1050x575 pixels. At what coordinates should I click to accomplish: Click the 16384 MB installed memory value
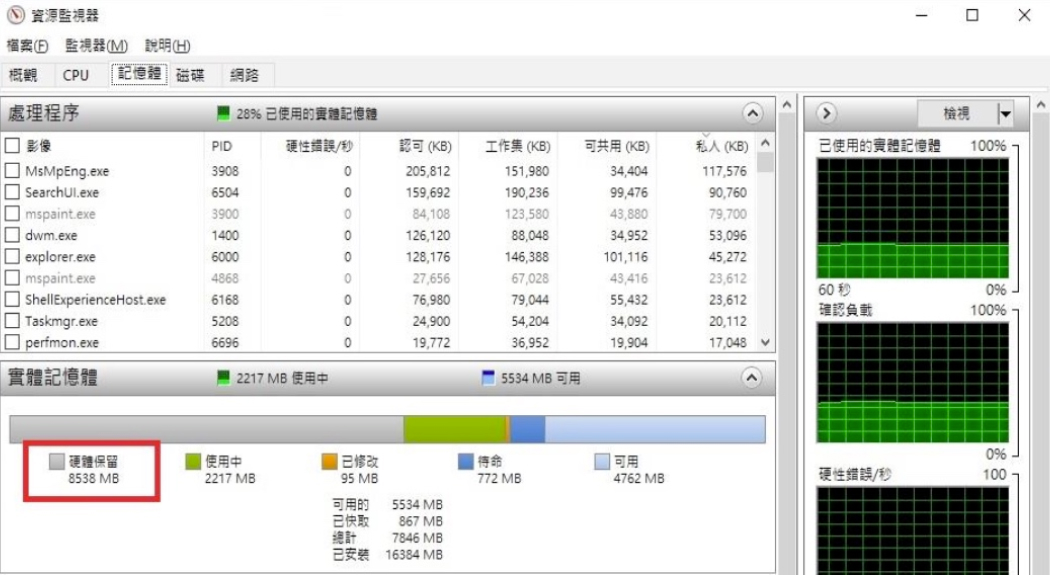[414, 554]
